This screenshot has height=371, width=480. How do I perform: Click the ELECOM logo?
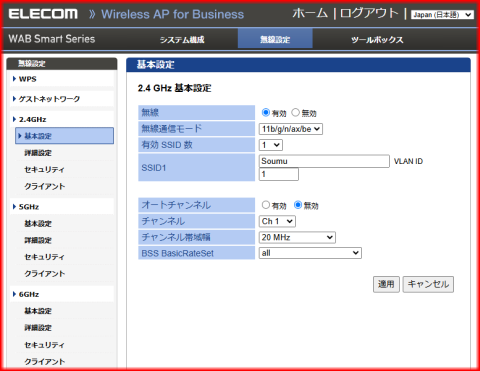coord(43,14)
